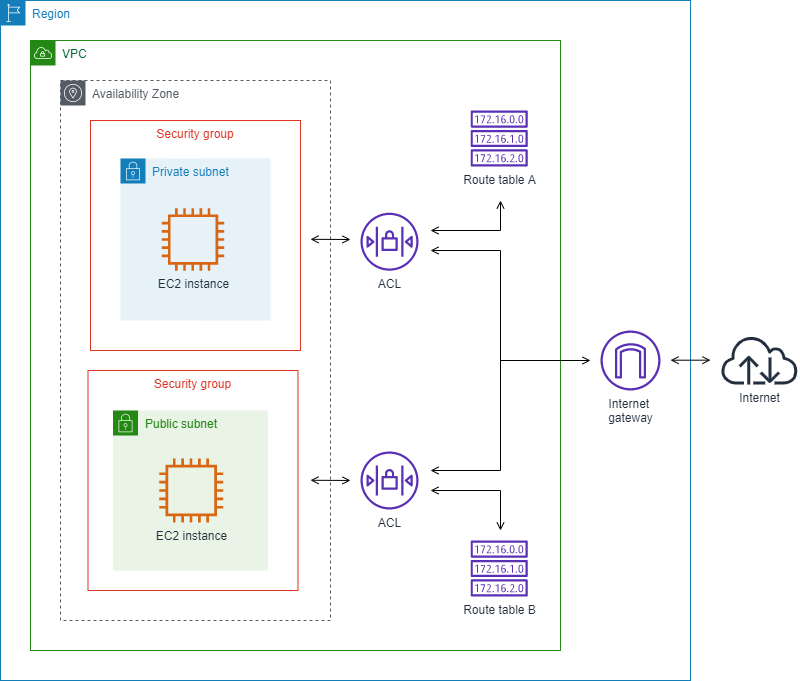Select the Availability Zone pin icon
The image size is (800, 681).
tap(73, 93)
